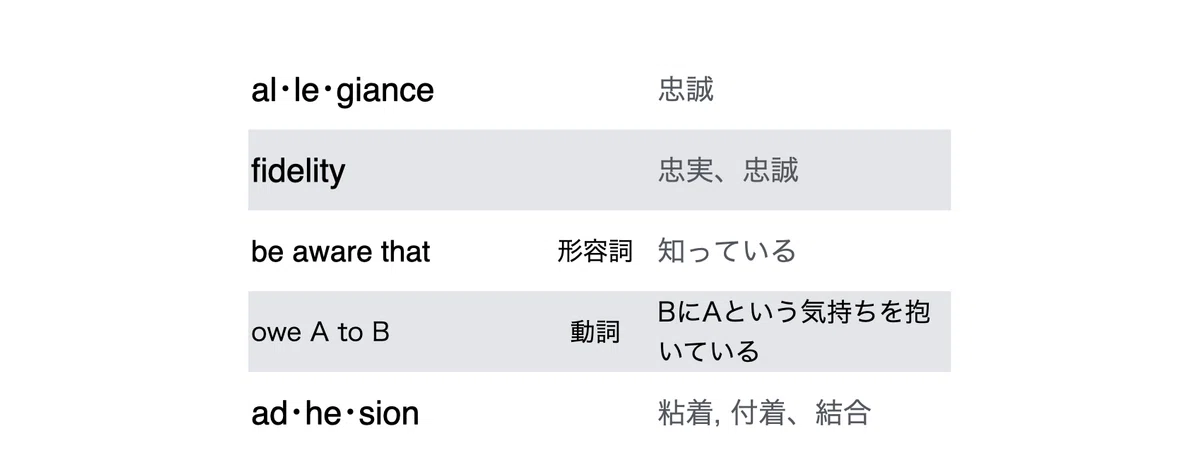Select the word ad·he·sion
1200x472 pixels.
coord(335,413)
